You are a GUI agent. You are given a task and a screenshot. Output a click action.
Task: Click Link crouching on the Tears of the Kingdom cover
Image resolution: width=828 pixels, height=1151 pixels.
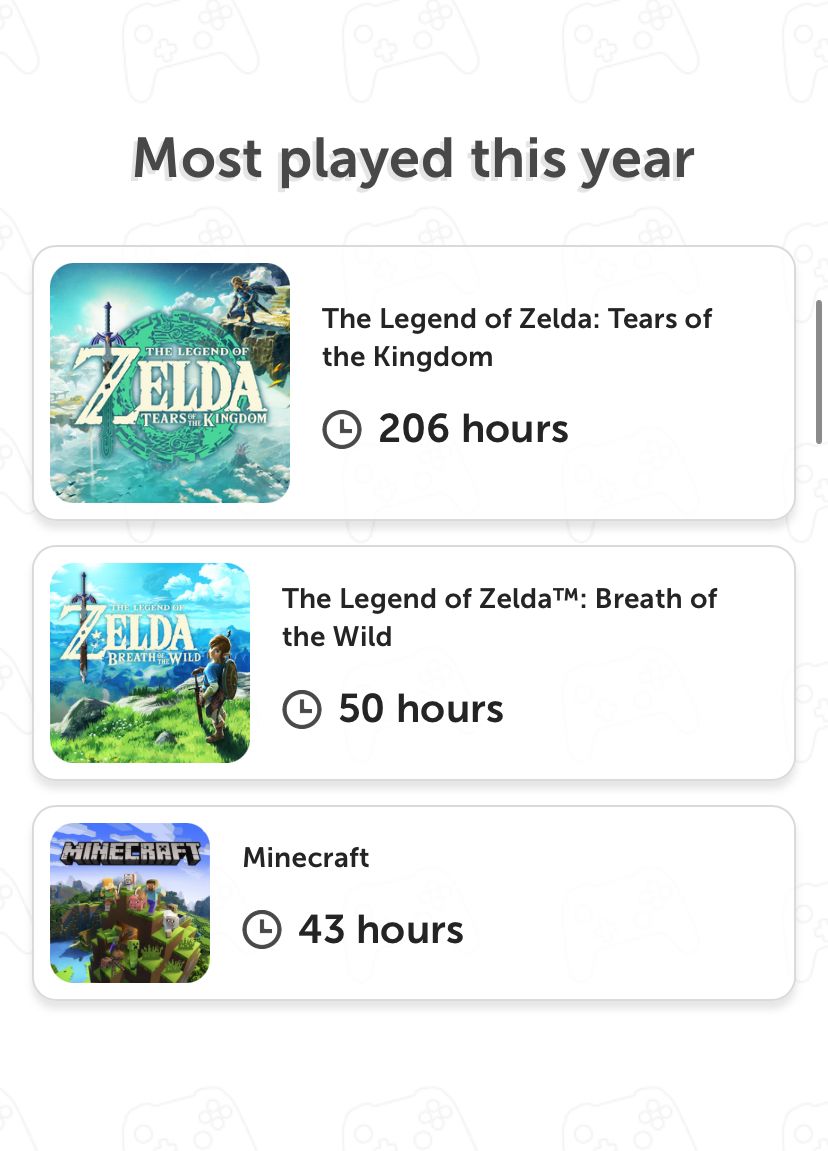pos(244,298)
